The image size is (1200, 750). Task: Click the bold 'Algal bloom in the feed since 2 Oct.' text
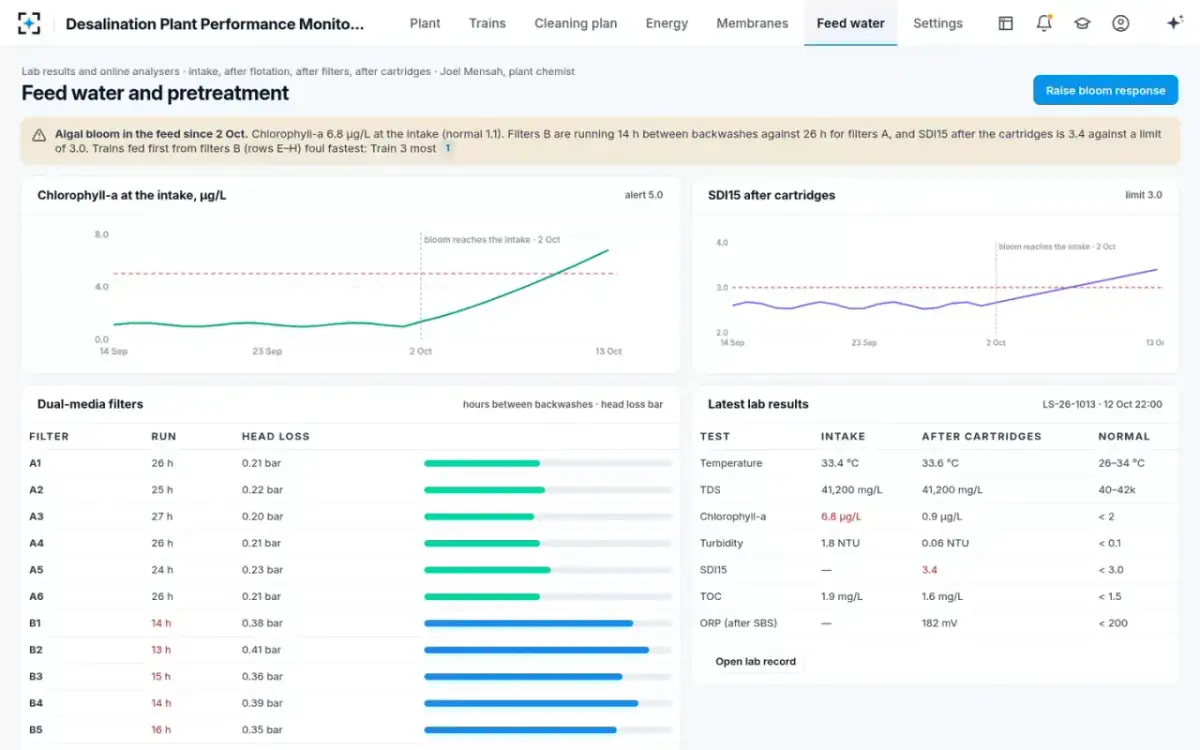[151, 133]
